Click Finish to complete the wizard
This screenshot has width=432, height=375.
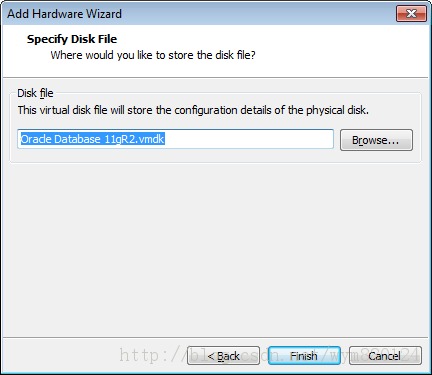point(304,356)
